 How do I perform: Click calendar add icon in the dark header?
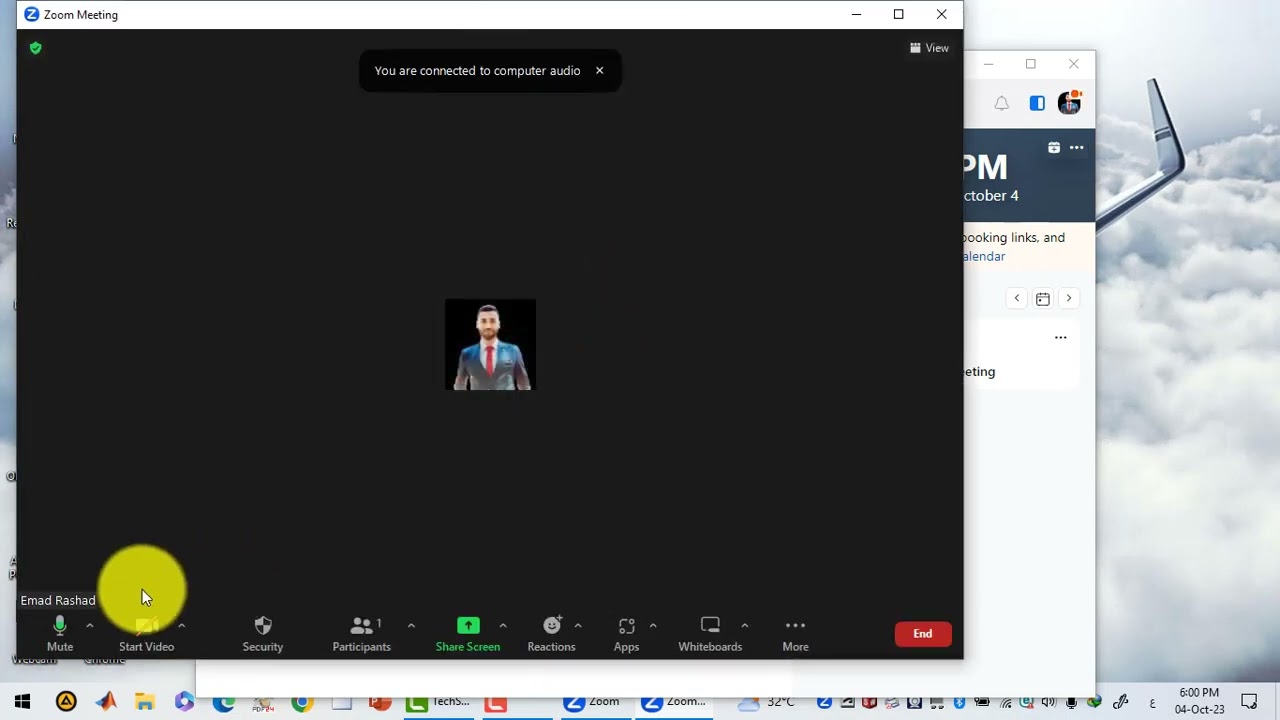pos(1054,147)
